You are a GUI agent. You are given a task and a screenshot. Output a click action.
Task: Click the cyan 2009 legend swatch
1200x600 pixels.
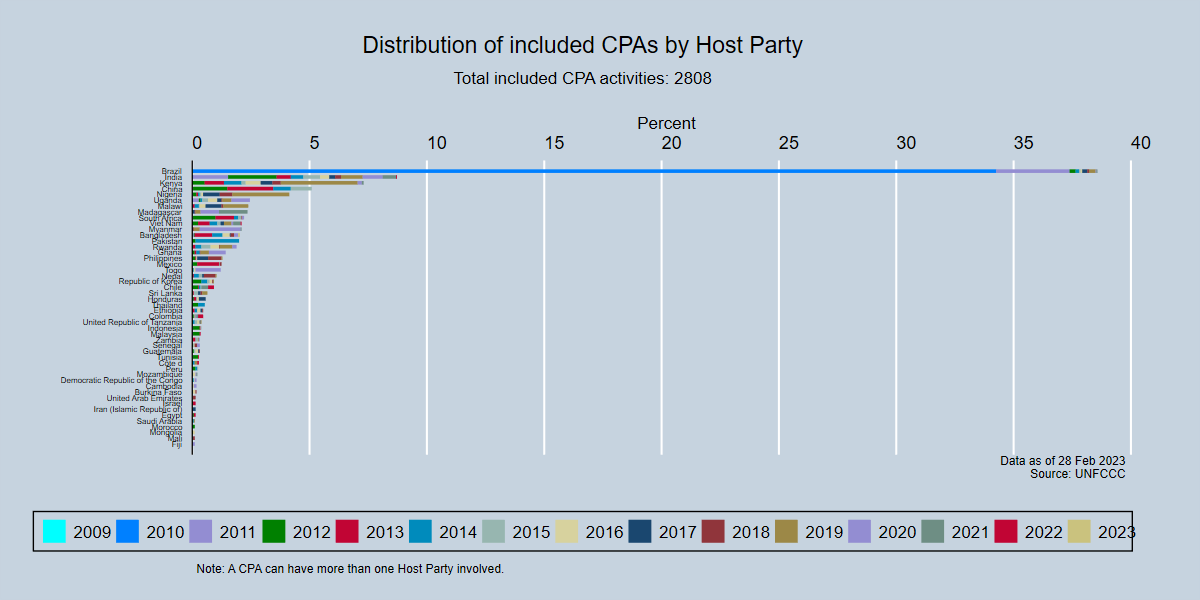(55, 532)
